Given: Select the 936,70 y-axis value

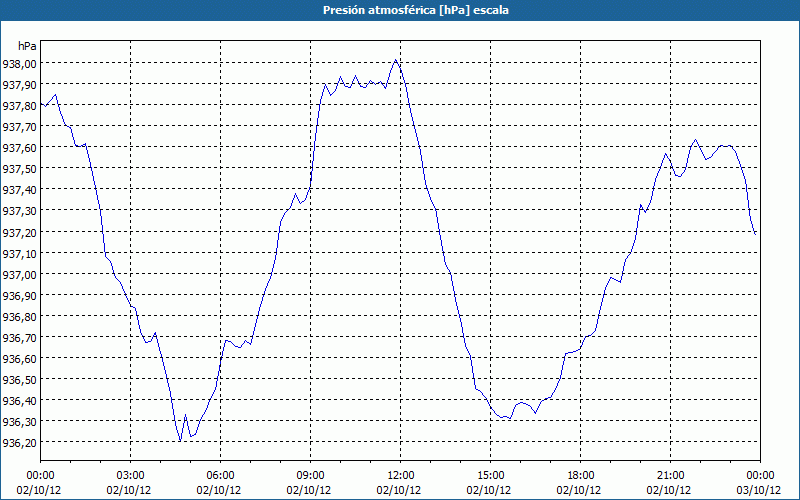Looking at the screenshot, I should point(19,337).
